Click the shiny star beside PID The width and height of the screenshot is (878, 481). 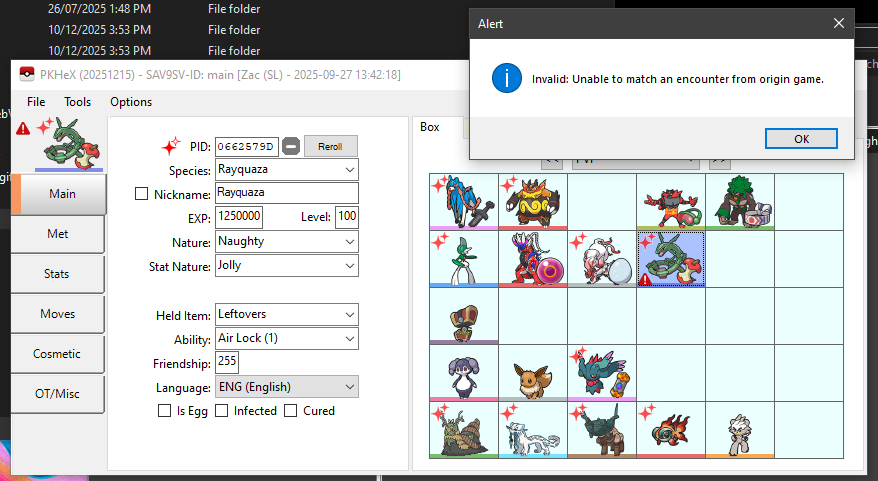pos(170,146)
